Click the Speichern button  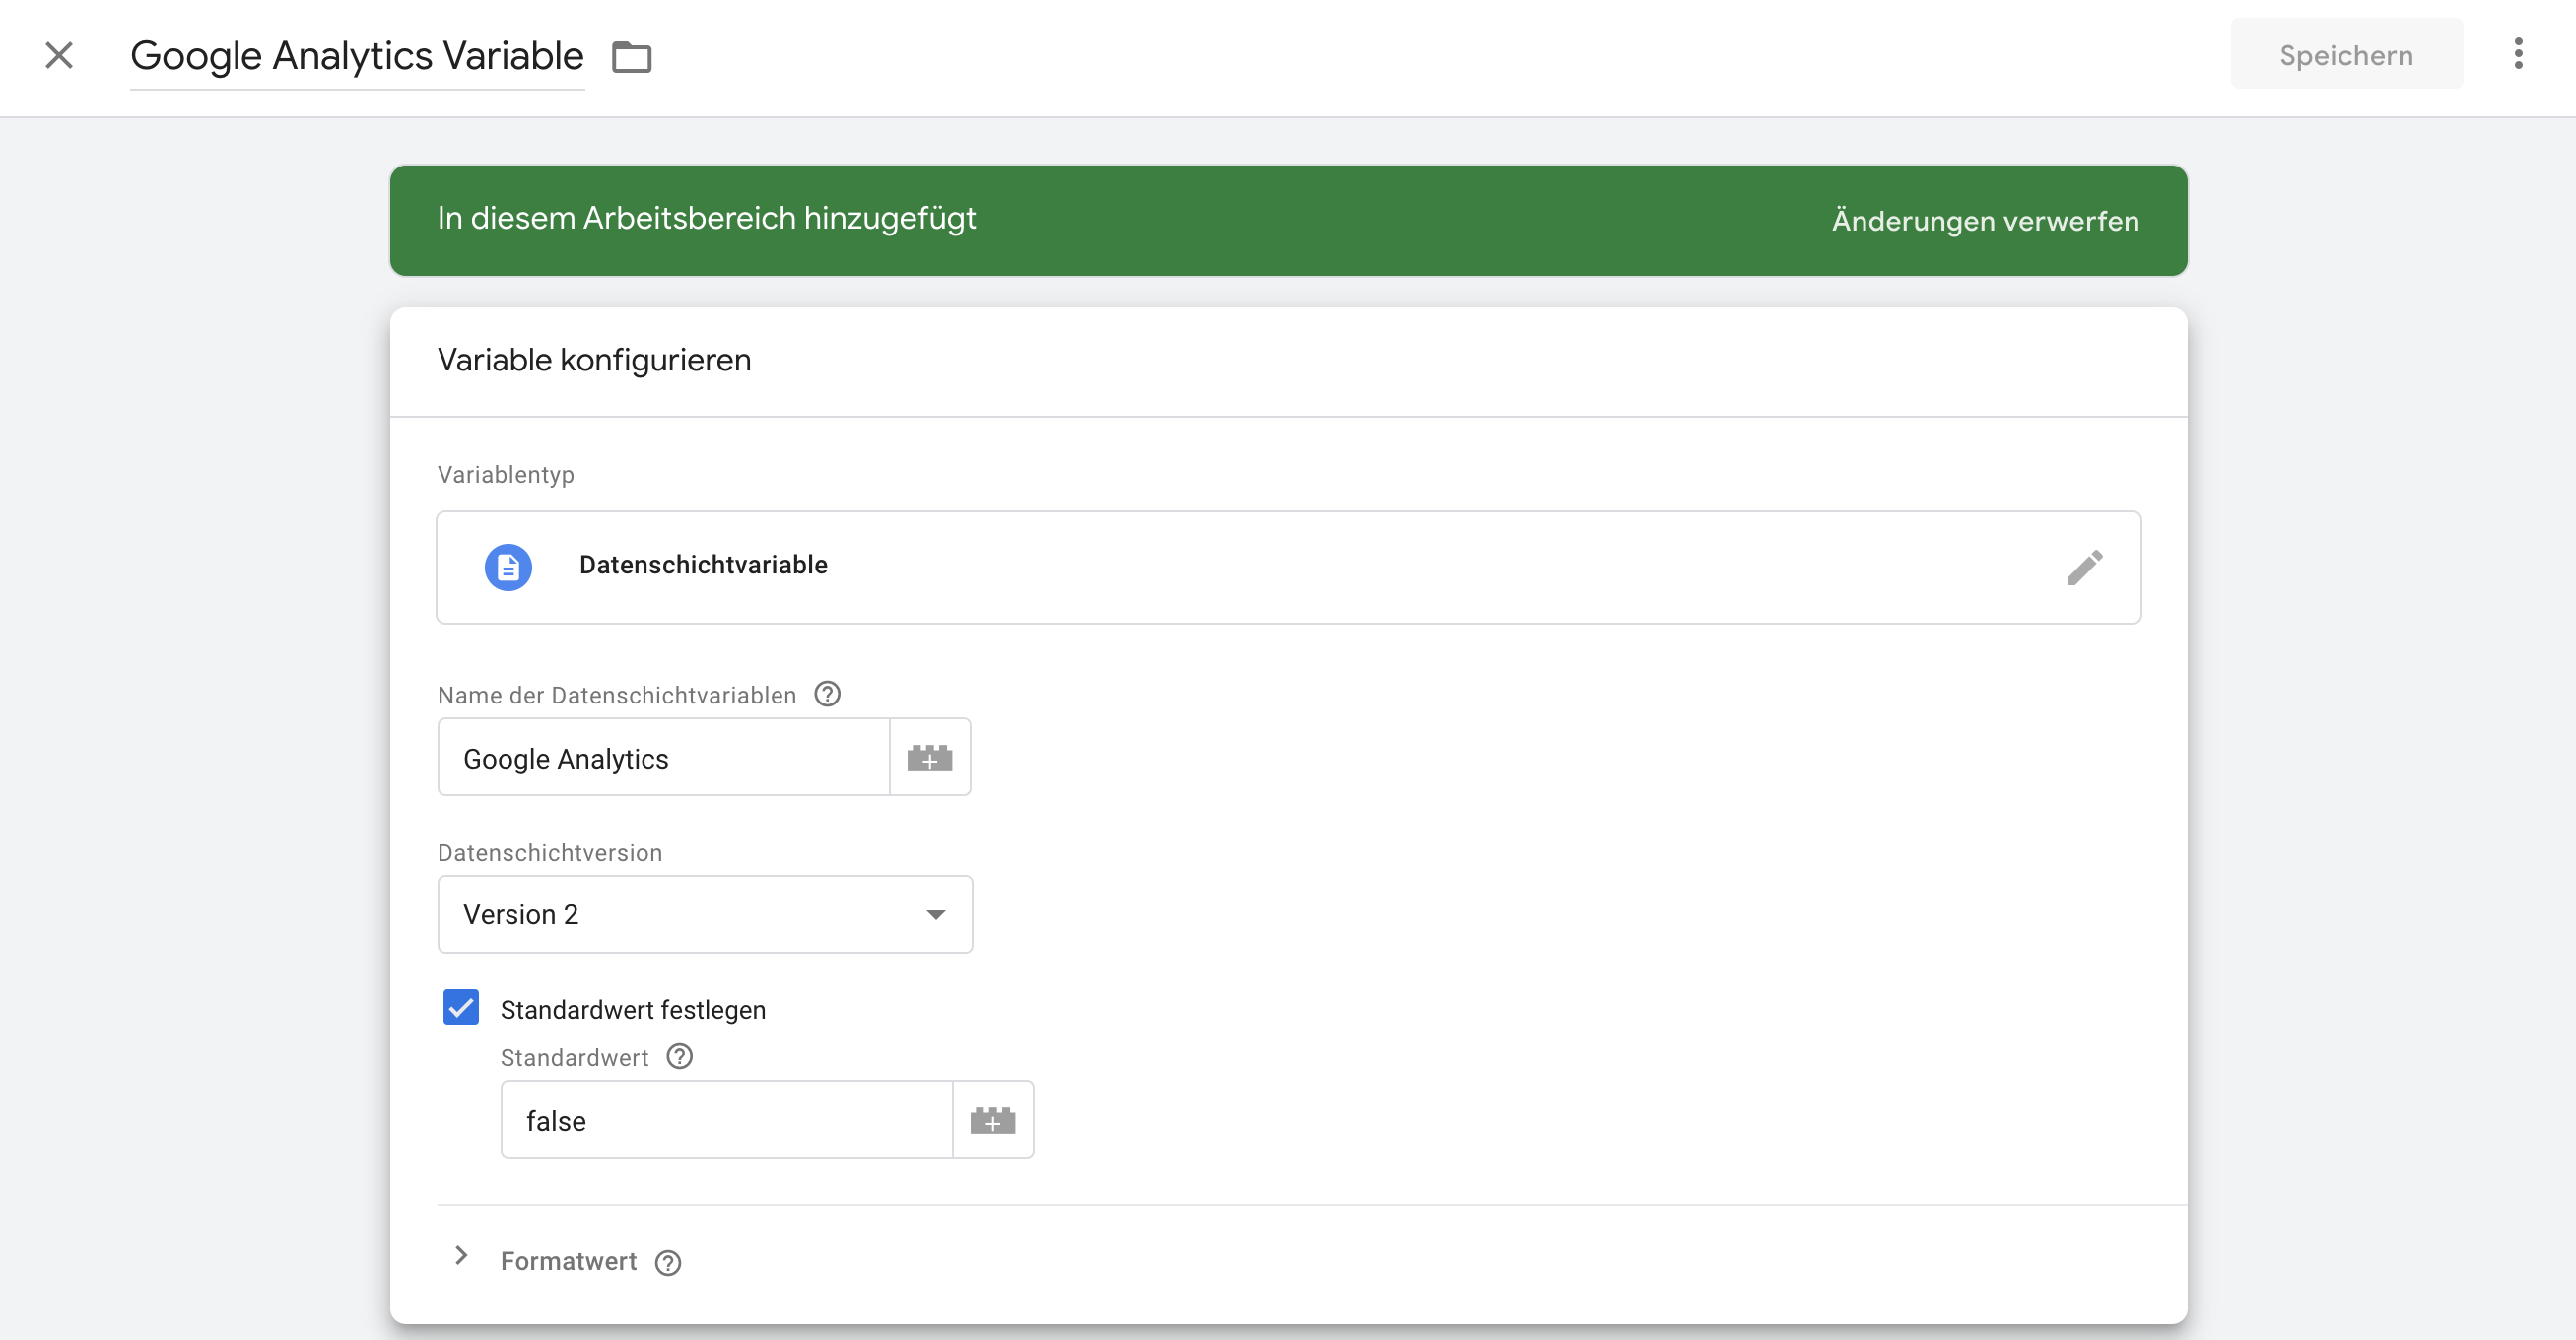coord(2346,54)
